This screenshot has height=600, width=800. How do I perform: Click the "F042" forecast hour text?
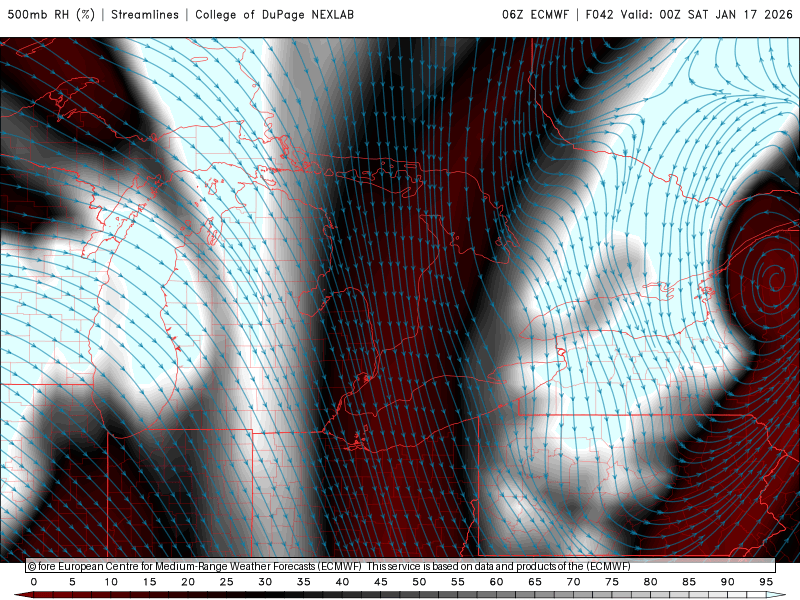(599, 14)
